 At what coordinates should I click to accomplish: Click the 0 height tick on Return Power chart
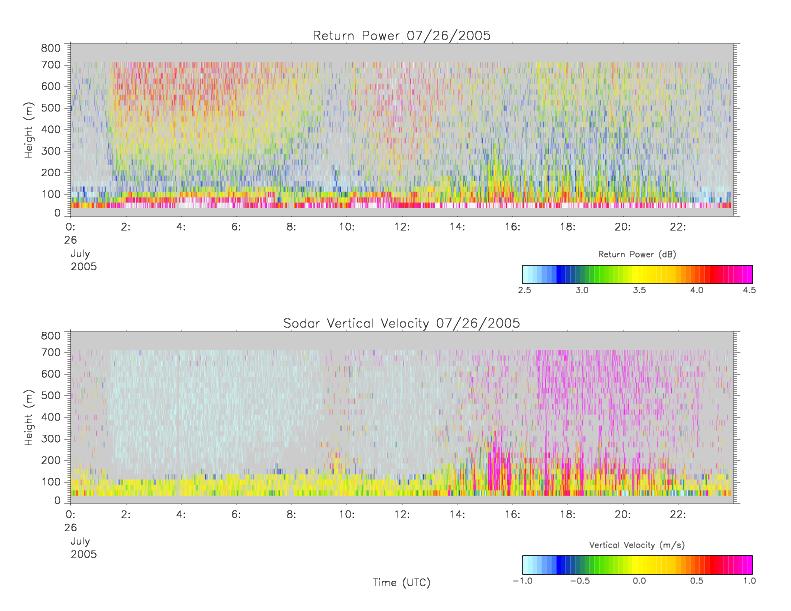coord(57,213)
